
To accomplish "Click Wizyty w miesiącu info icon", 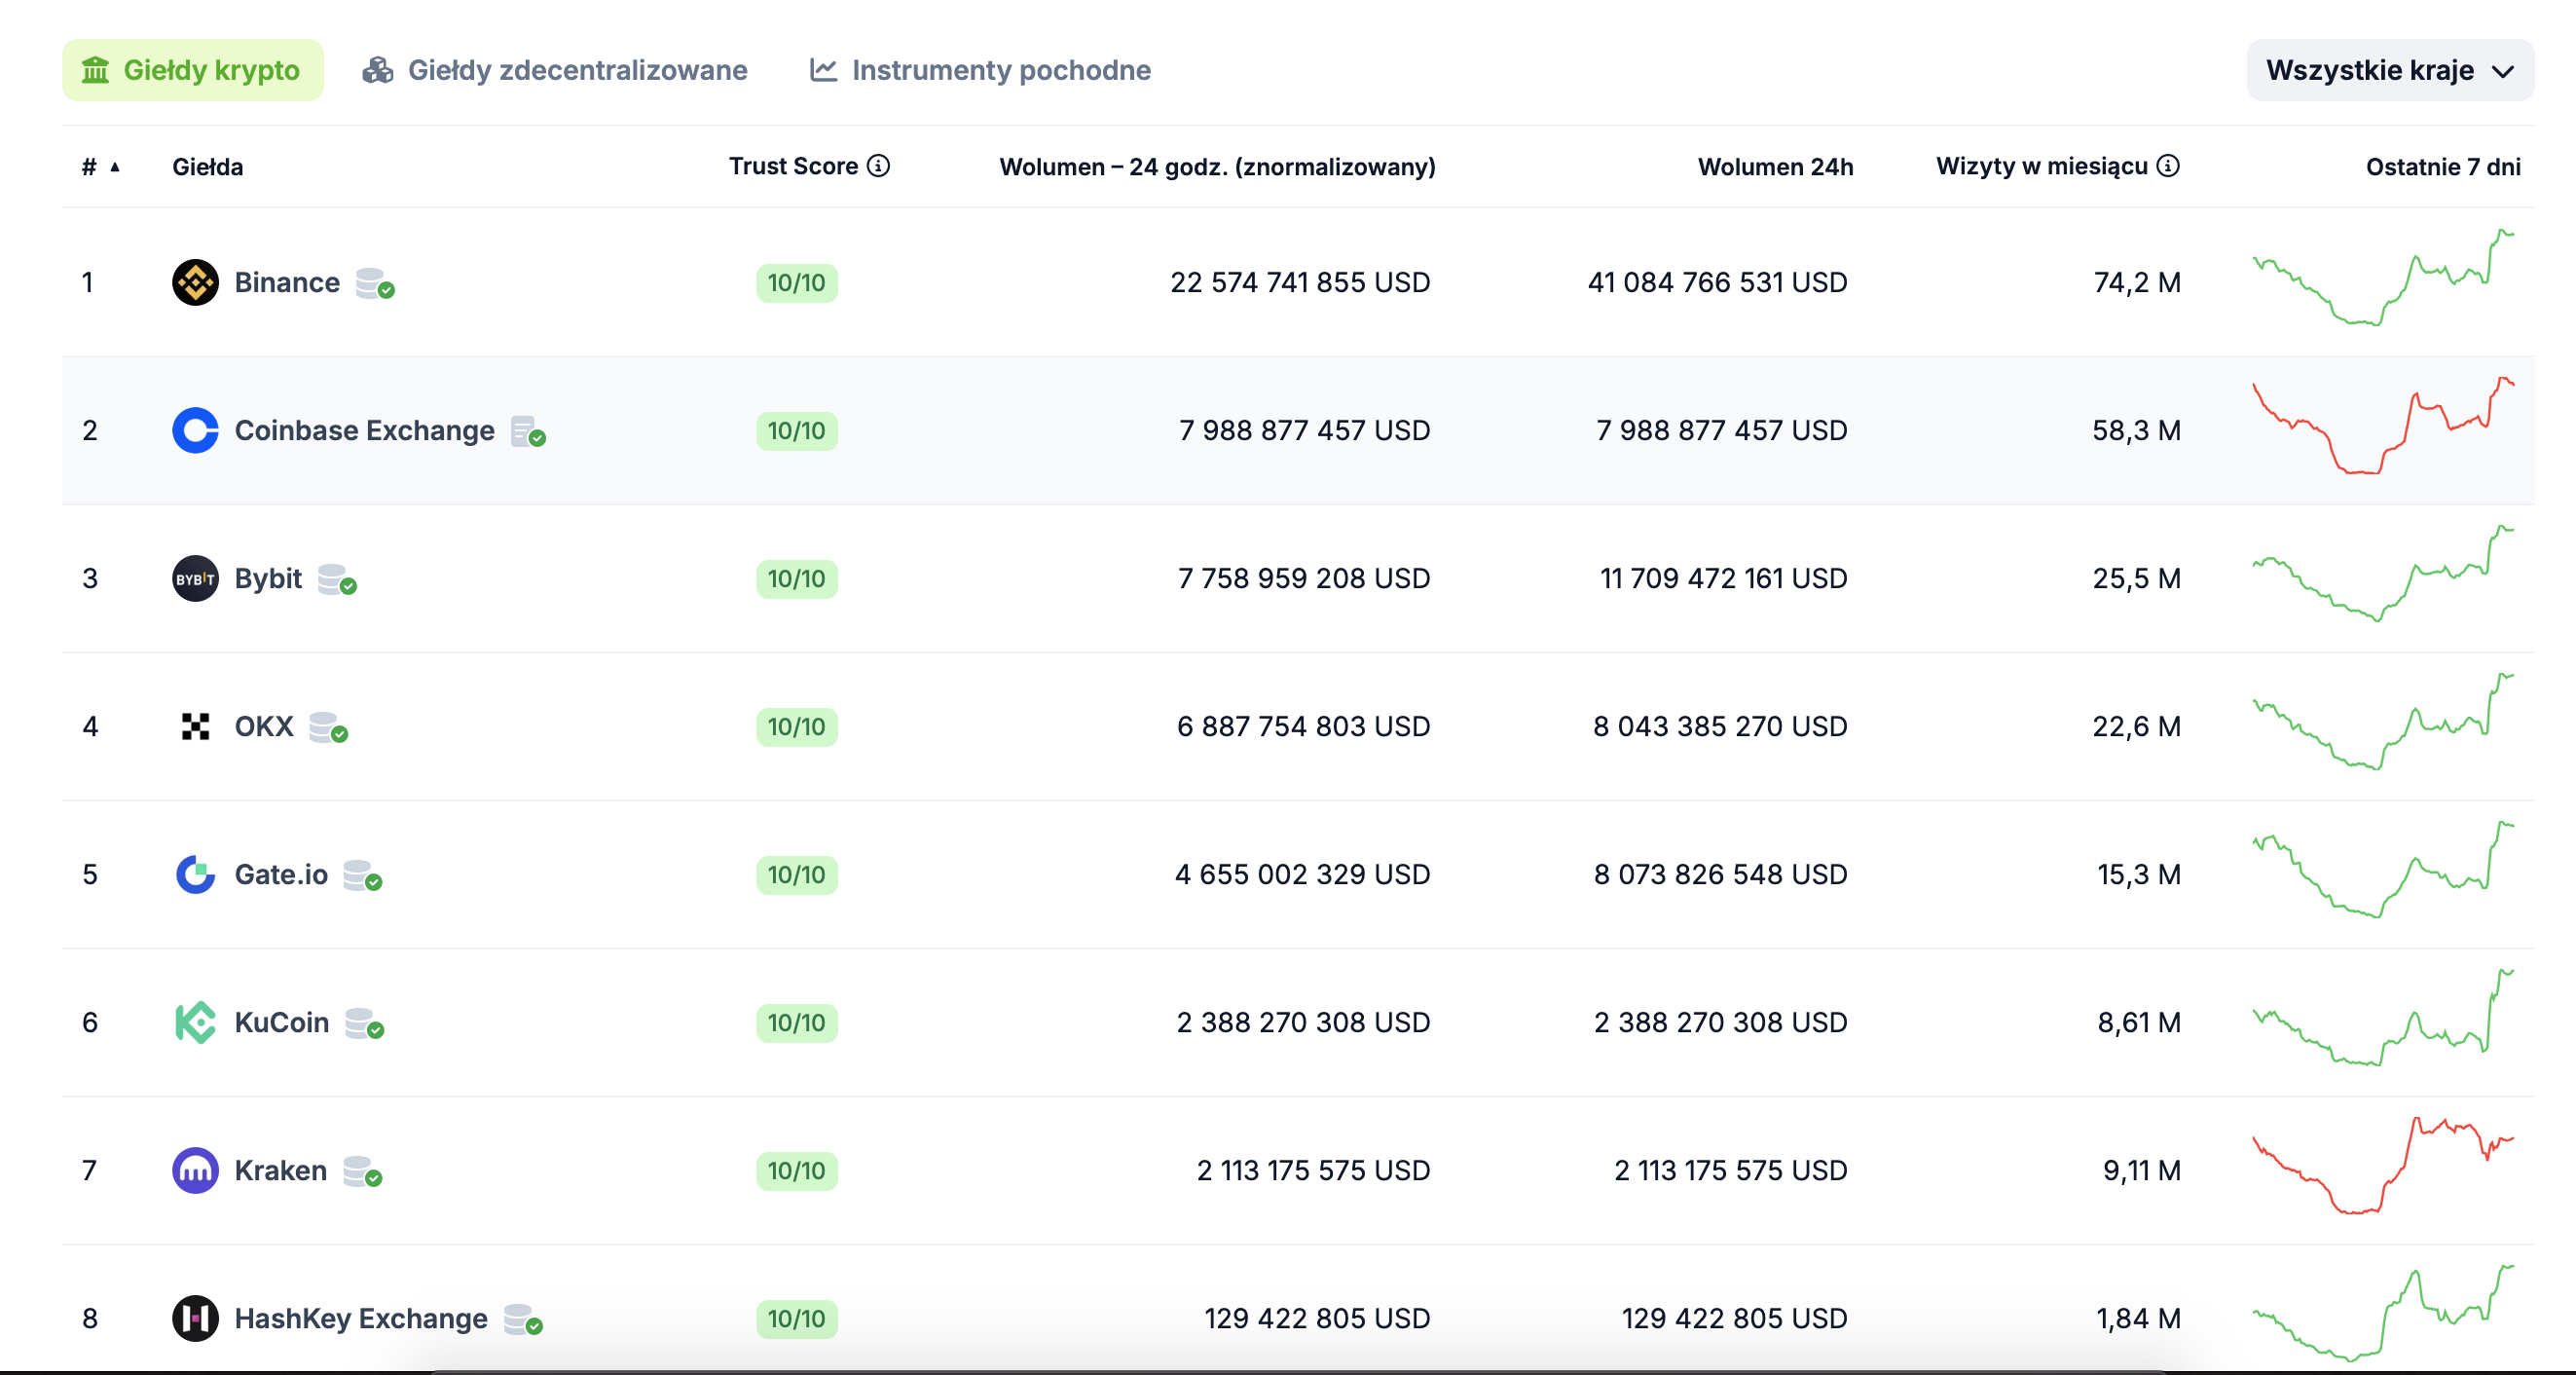I will click(2167, 166).
